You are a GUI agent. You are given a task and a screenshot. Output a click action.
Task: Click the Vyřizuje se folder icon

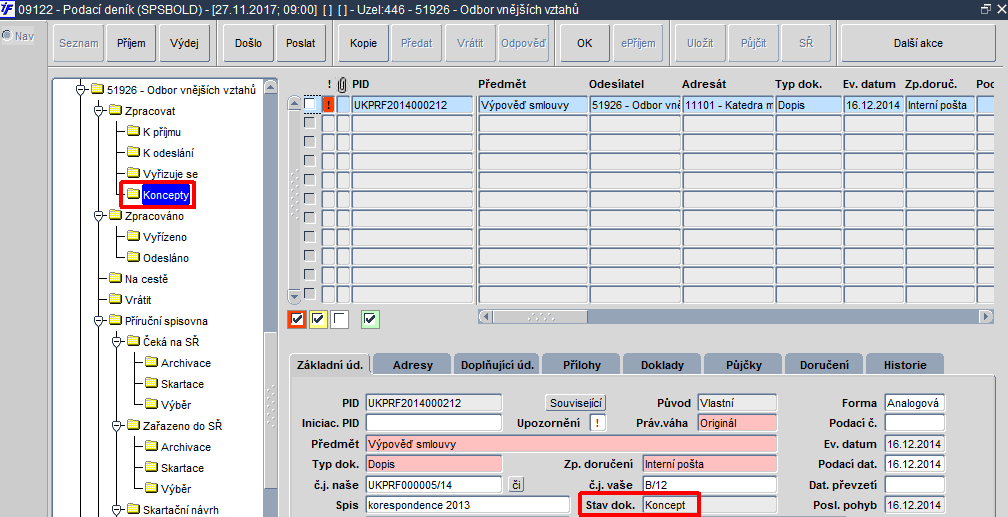click(x=133, y=173)
